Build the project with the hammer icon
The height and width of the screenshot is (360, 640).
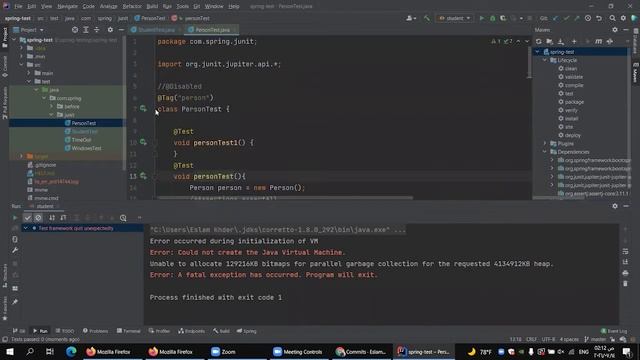pos(427,18)
